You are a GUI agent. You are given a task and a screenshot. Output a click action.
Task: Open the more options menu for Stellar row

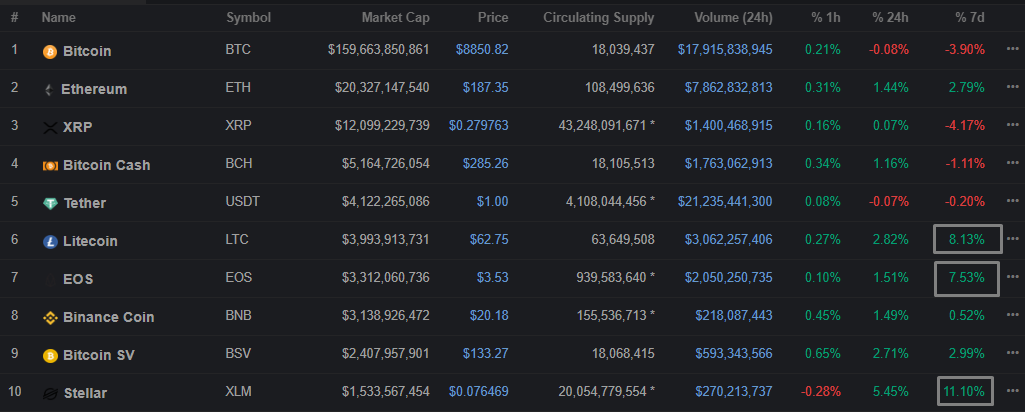point(1013,390)
